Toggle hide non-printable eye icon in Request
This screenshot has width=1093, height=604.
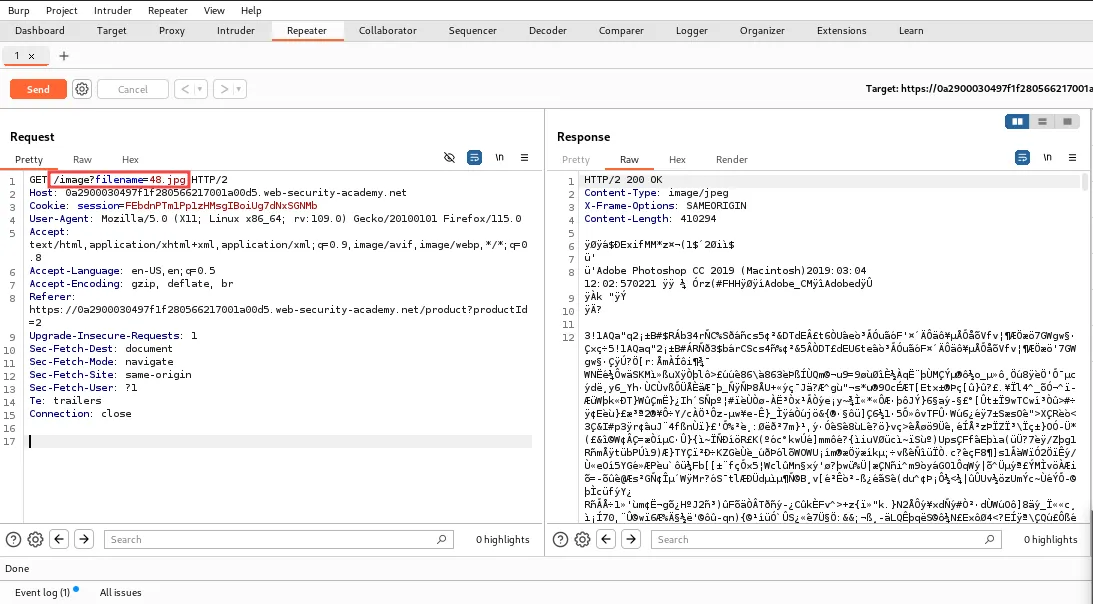(x=450, y=158)
